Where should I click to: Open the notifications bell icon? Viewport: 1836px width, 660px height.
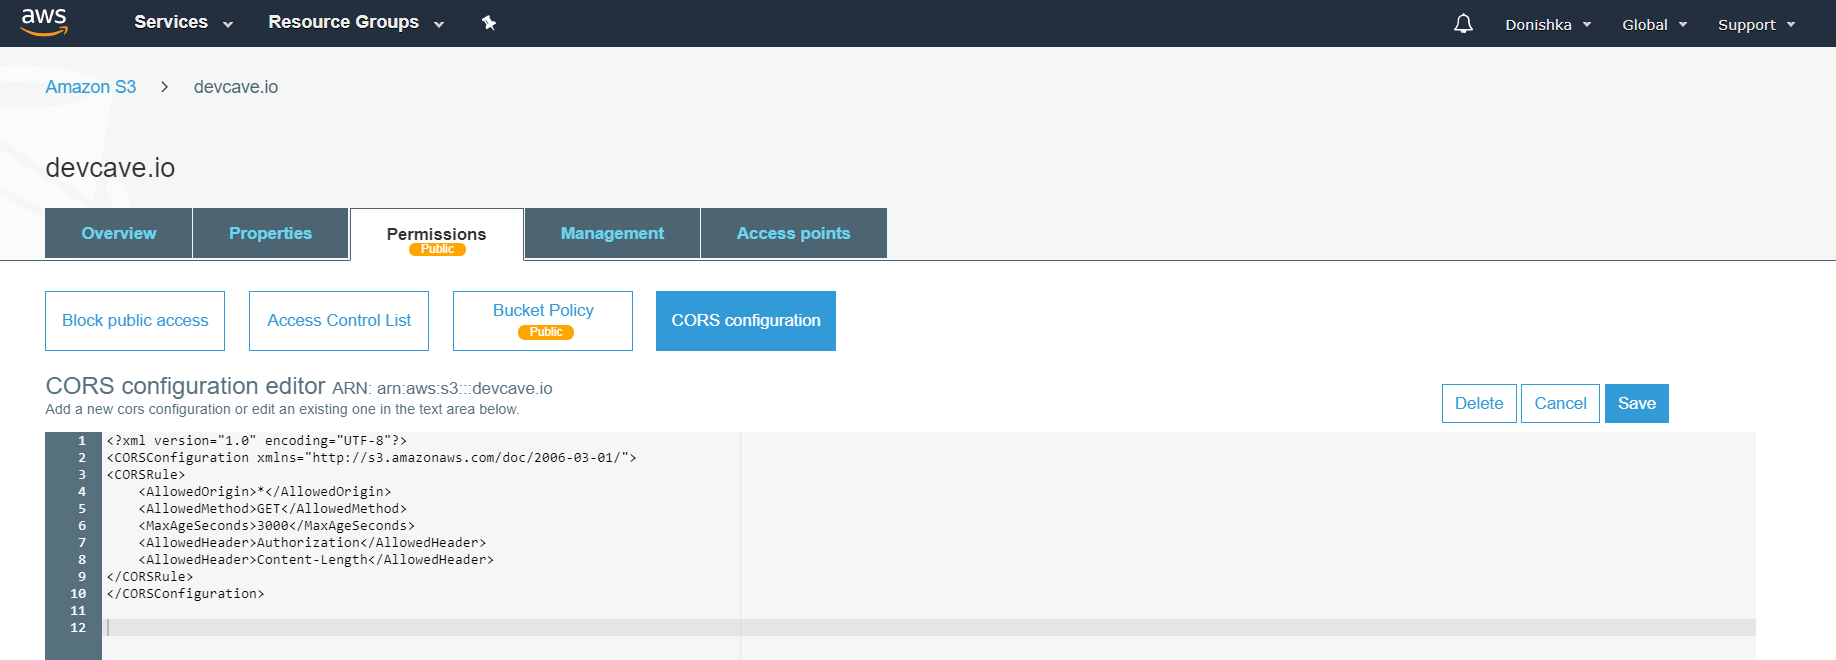click(1463, 23)
